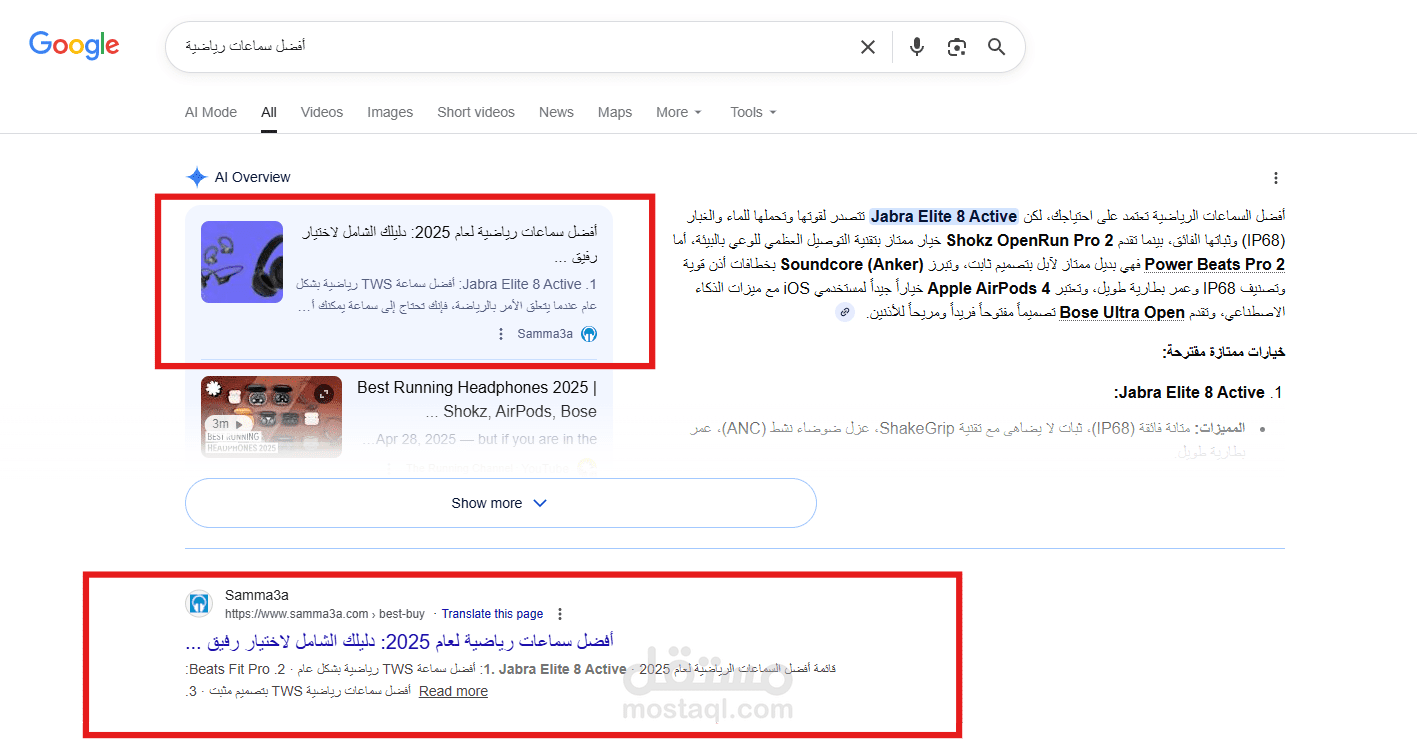Open Google Lens image search icon
Screen dimensions: 1417x739
click(957, 47)
